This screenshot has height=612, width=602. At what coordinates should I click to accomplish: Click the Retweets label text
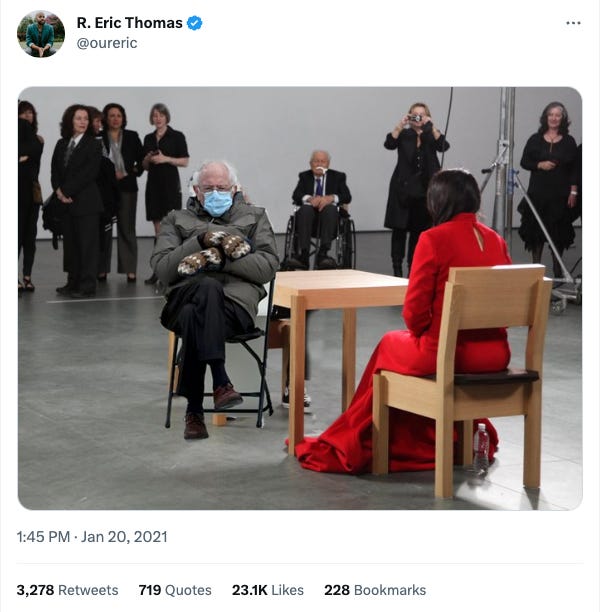(88, 590)
